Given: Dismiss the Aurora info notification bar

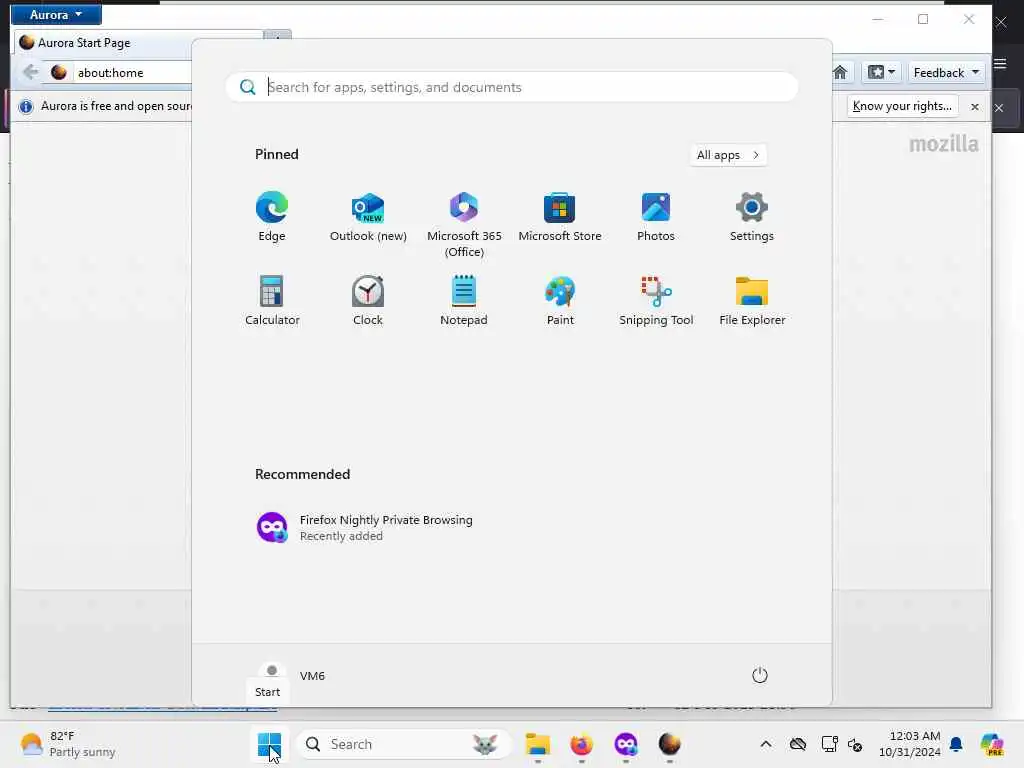Looking at the screenshot, I should click(974, 106).
